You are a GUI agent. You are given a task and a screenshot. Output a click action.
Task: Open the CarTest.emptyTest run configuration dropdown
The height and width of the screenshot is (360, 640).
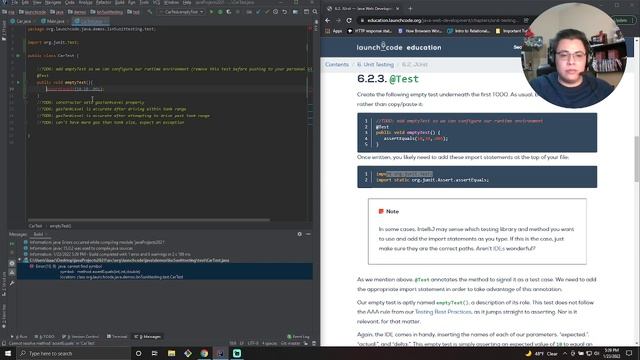[182, 12]
